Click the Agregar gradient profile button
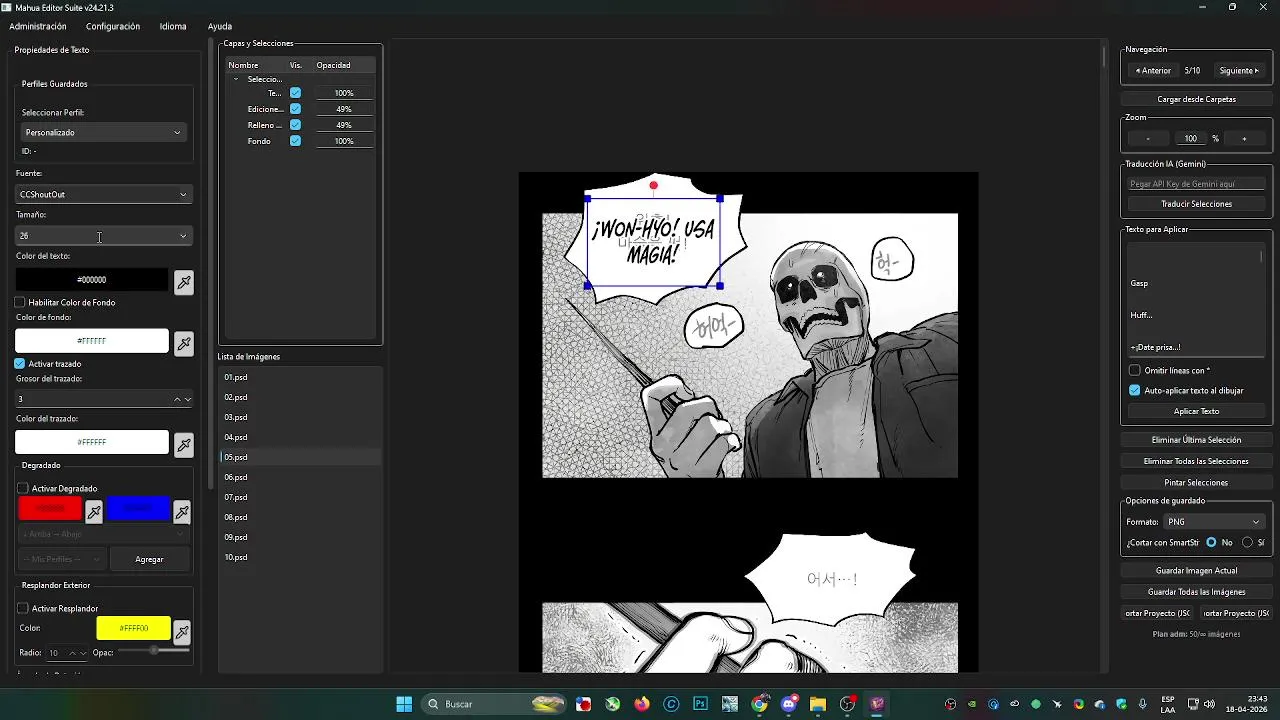Viewport: 1280px width, 720px height. (149, 560)
